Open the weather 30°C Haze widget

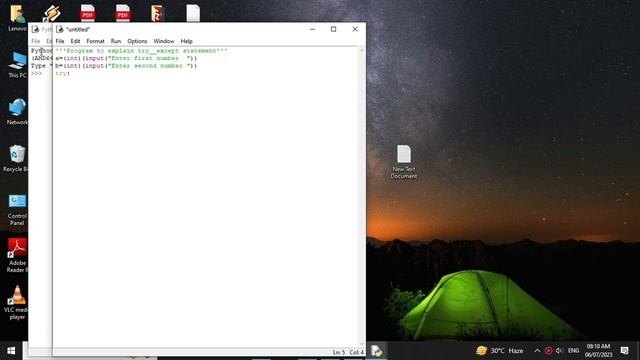500,351
